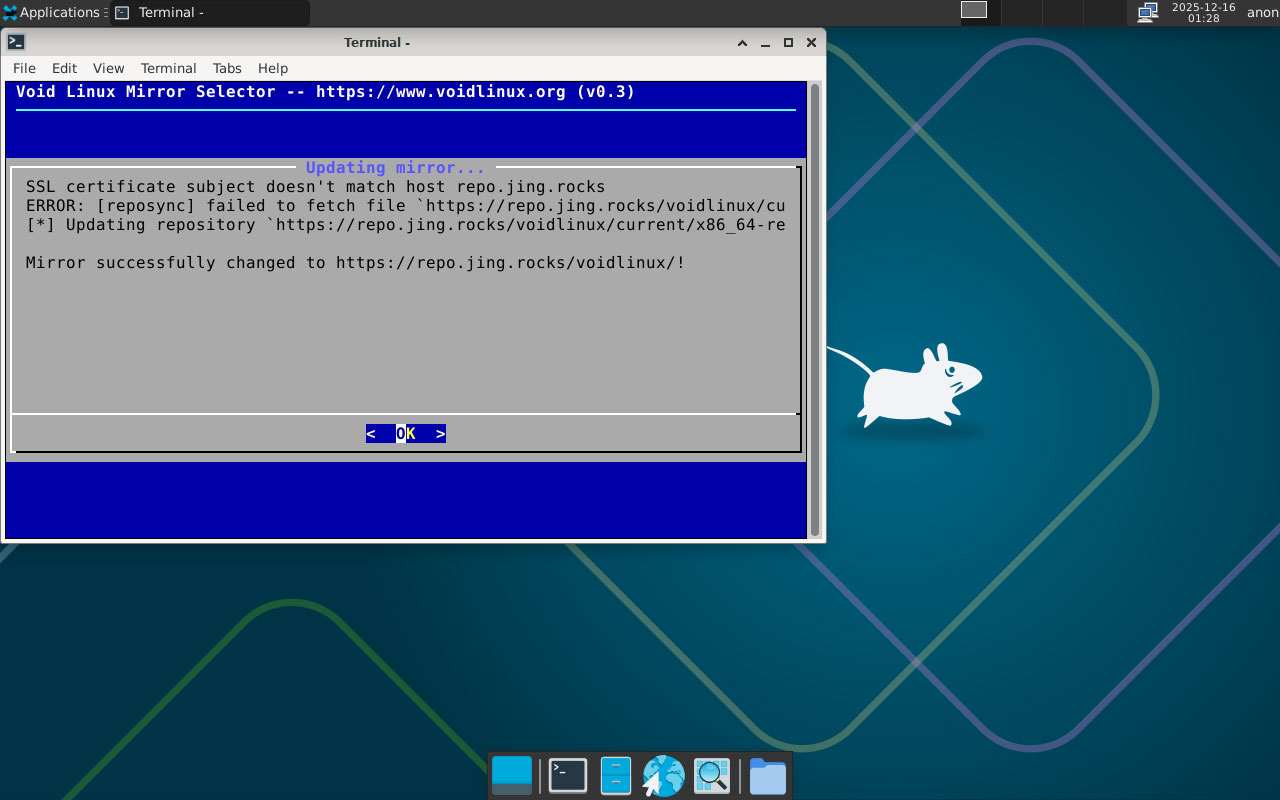This screenshot has width=1280, height=800.
Task: Select the first workspace in workspace switcher
Action: pos(974,10)
